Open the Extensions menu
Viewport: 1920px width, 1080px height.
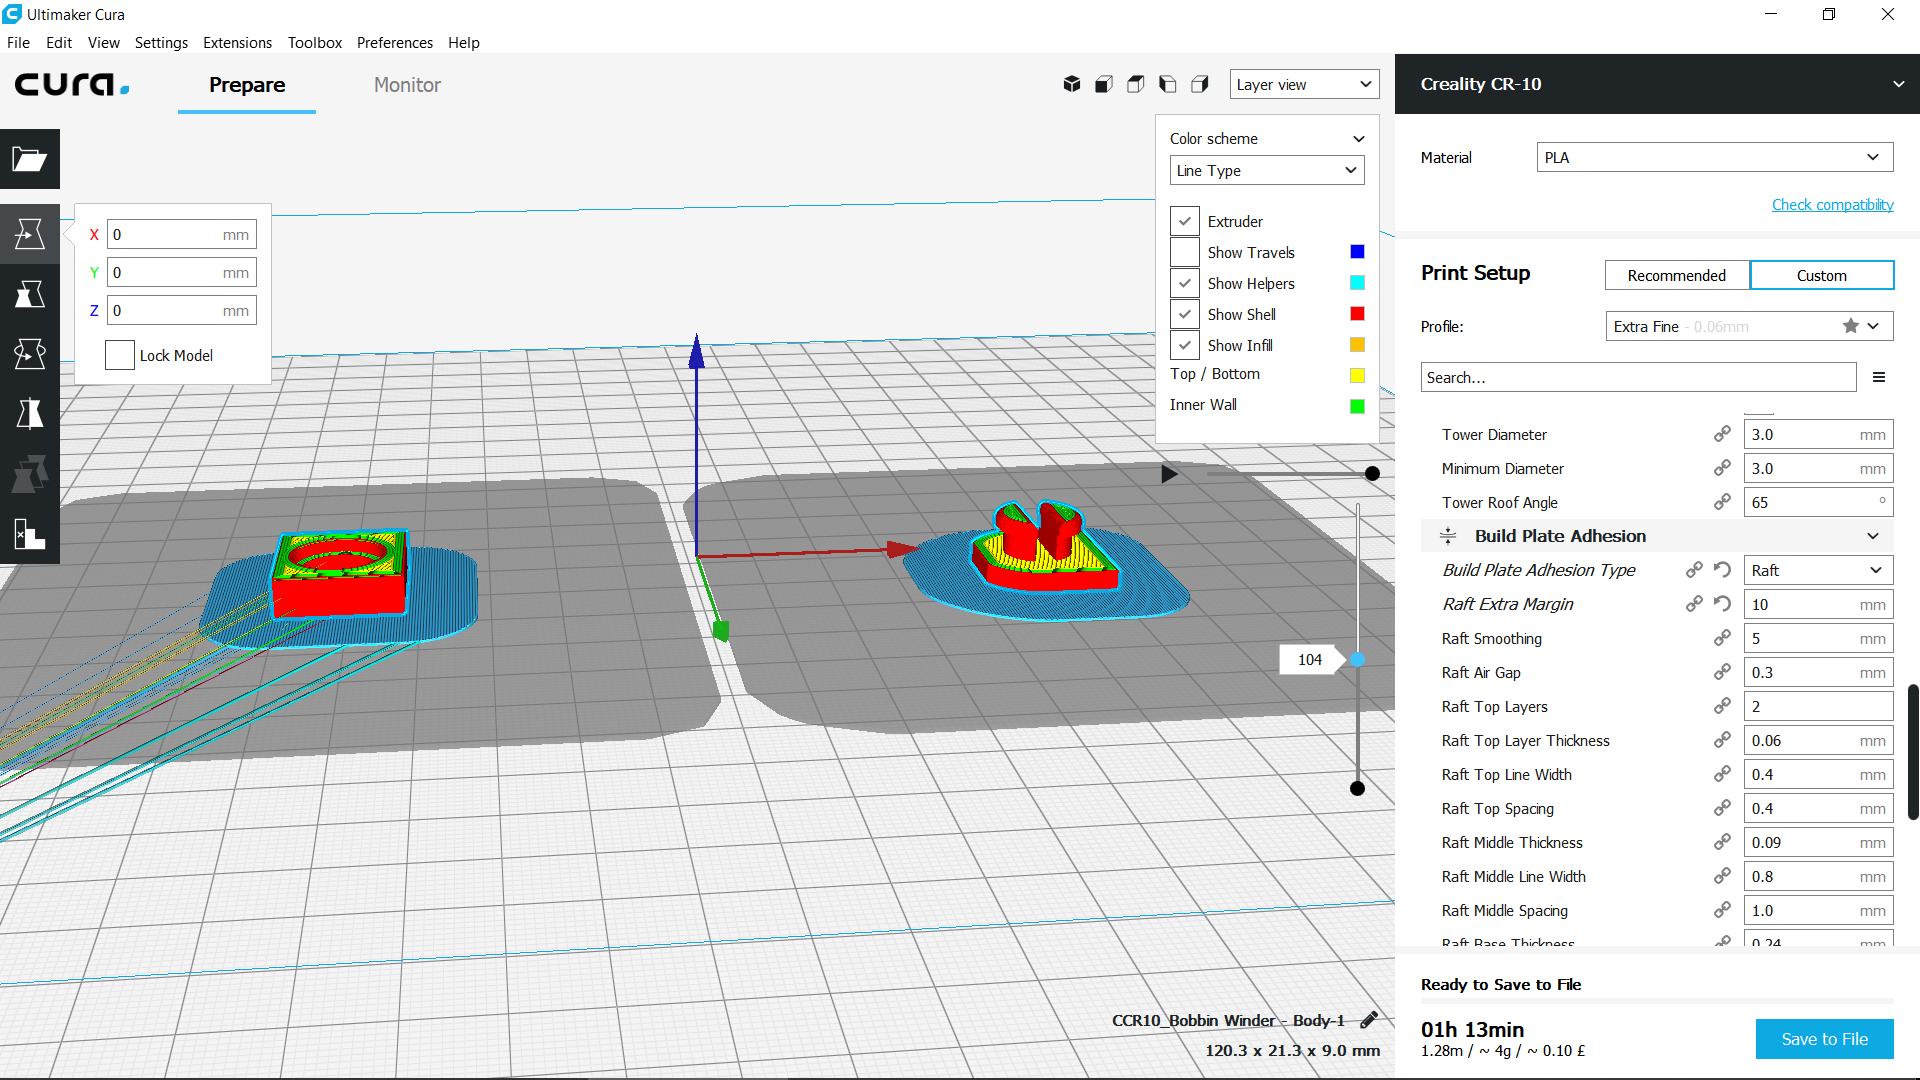pyautogui.click(x=237, y=43)
